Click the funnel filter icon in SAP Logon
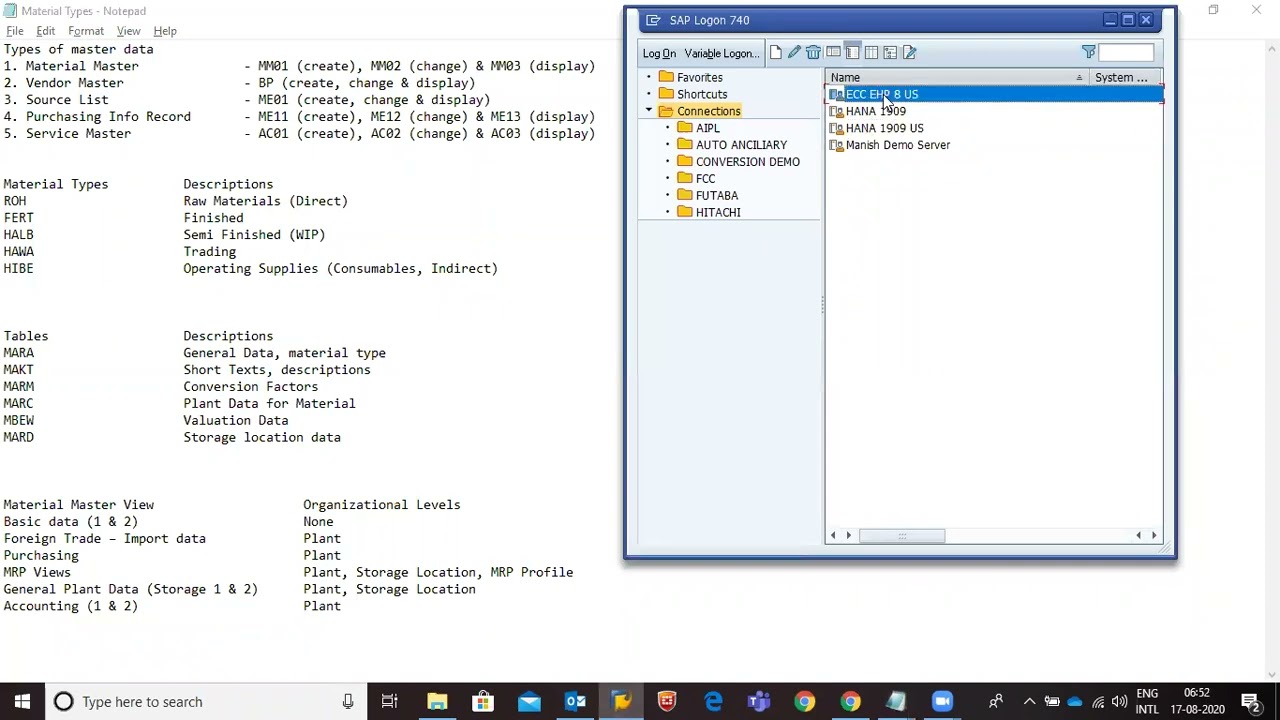 click(1088, 53)
